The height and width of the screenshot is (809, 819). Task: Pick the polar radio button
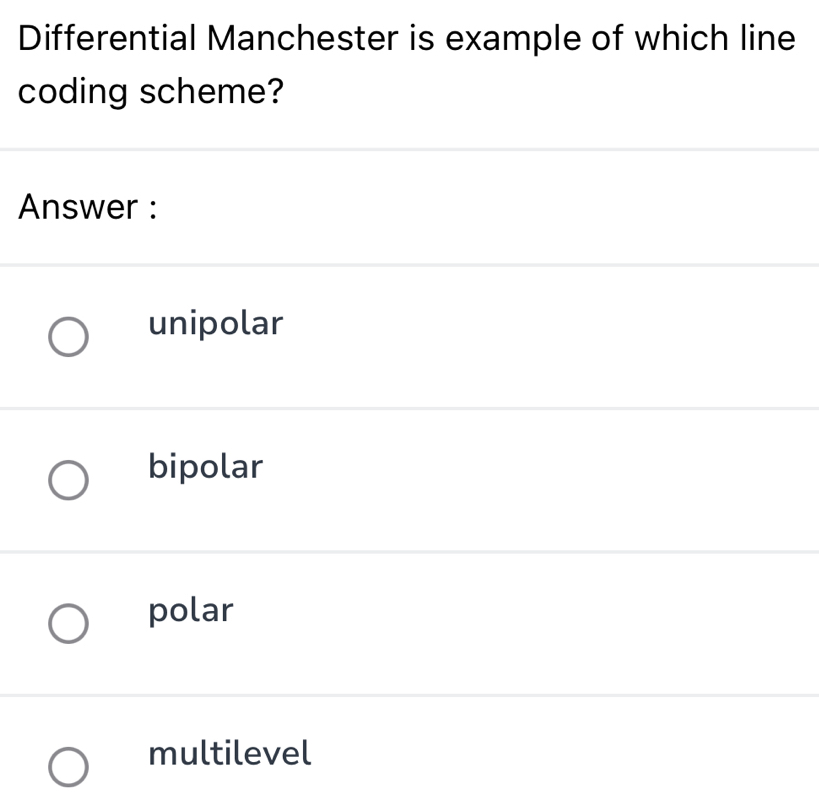[68, 623]
